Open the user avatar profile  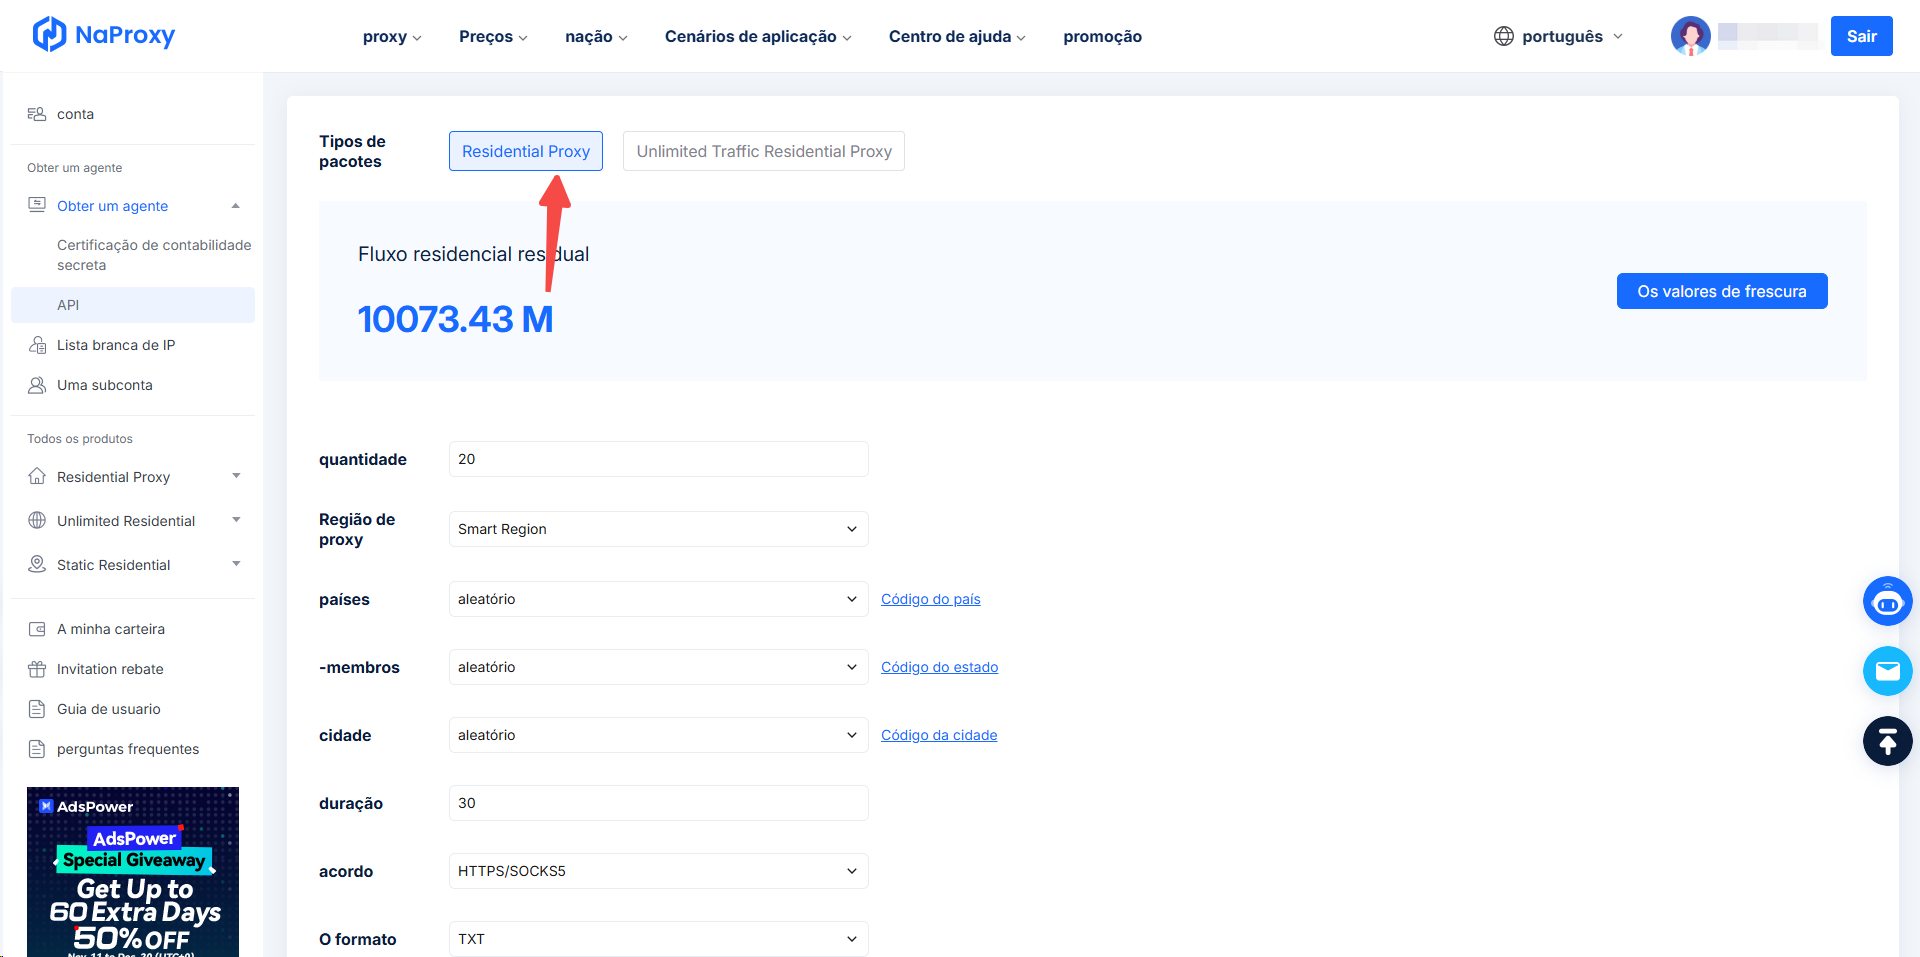tap(1691, 36)
